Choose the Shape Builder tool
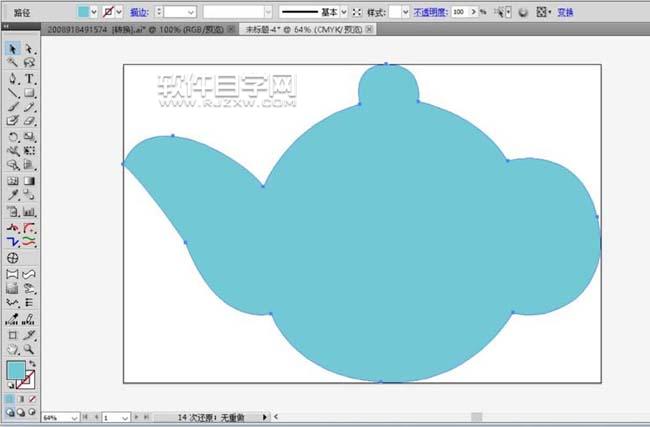The image size is (650, 427). tap(12, 165)
